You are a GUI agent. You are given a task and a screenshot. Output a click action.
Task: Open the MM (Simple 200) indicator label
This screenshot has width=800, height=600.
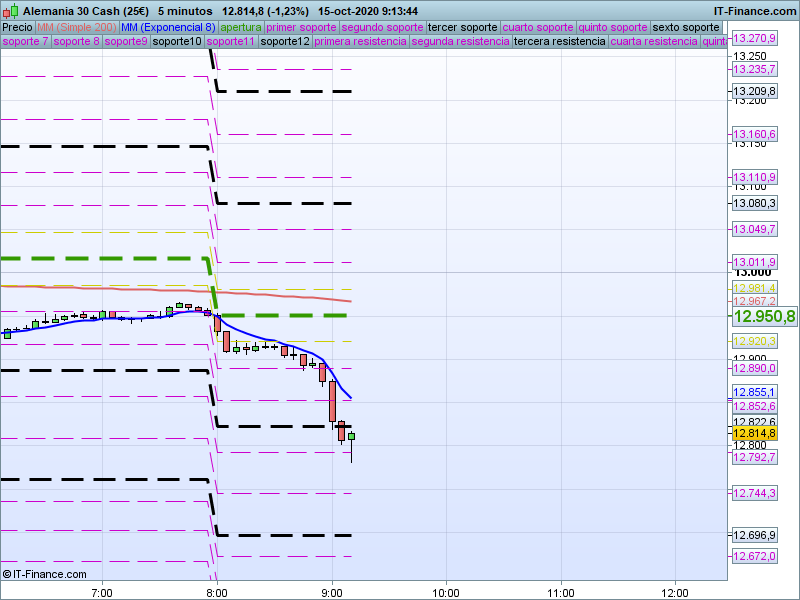click(70, 27)
